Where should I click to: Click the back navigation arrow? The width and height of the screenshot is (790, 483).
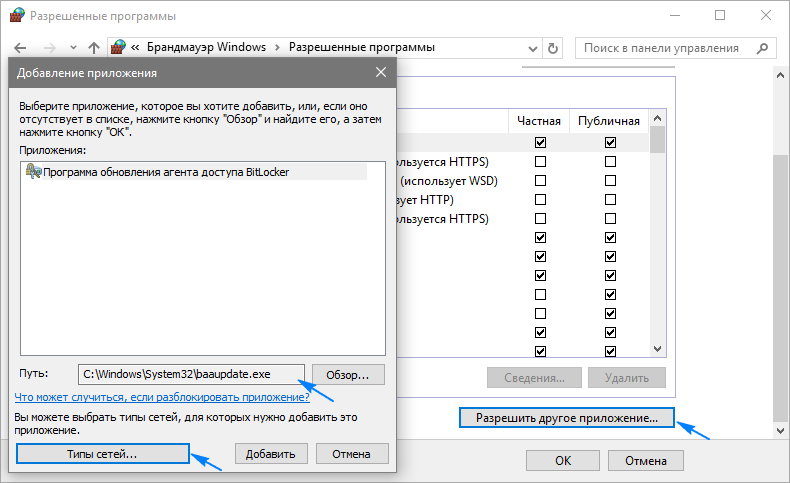pyautogui.click(x=21, y=47)
